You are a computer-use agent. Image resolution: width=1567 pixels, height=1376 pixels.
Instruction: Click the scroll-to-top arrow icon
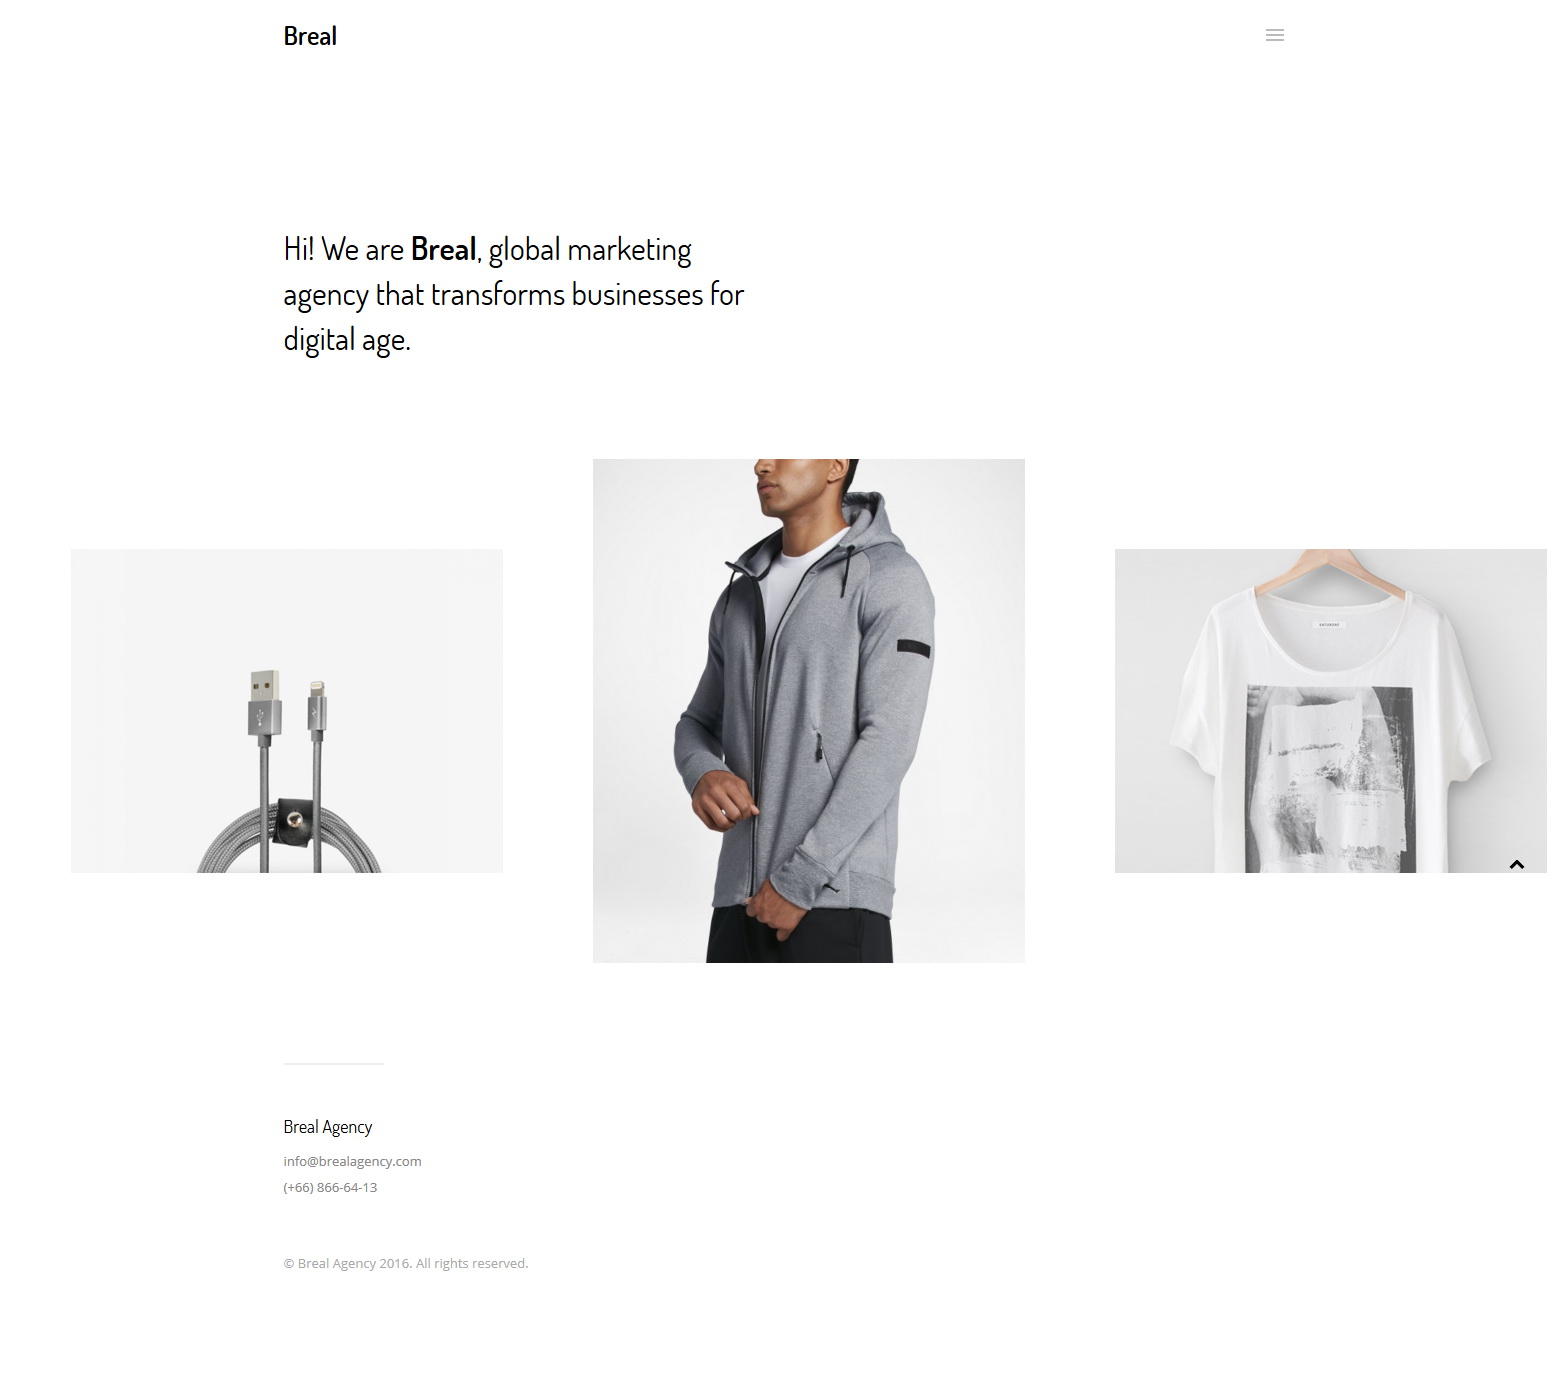coord(1516,864)
